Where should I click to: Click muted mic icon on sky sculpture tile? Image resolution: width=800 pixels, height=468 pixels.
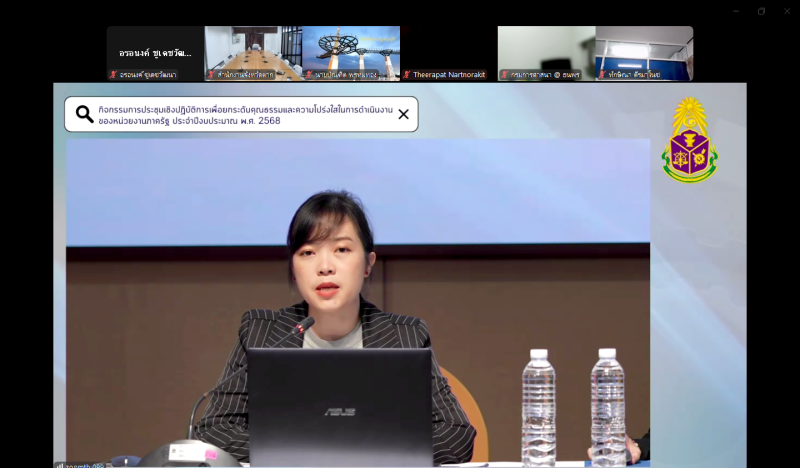[309, 75]
